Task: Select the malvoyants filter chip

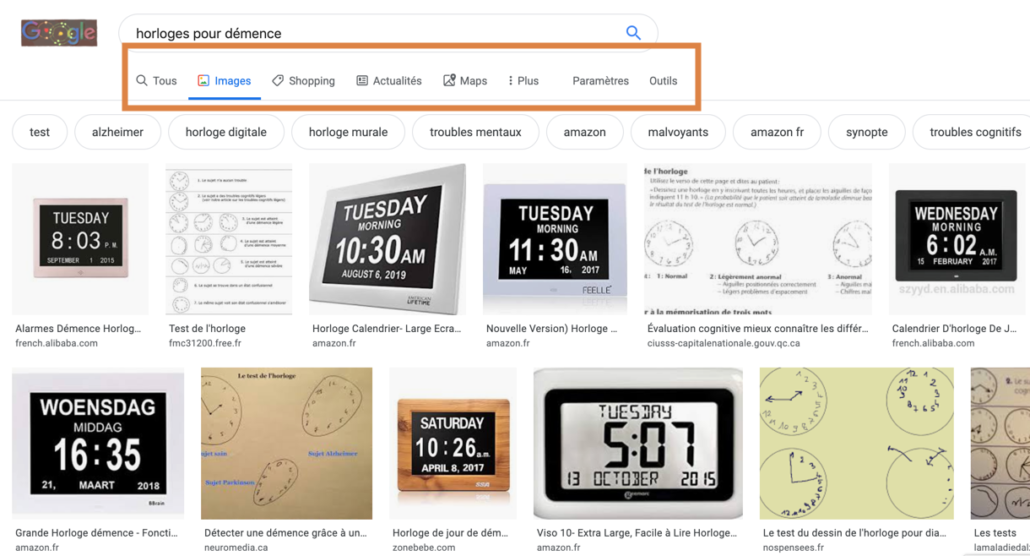Action: 678,132
